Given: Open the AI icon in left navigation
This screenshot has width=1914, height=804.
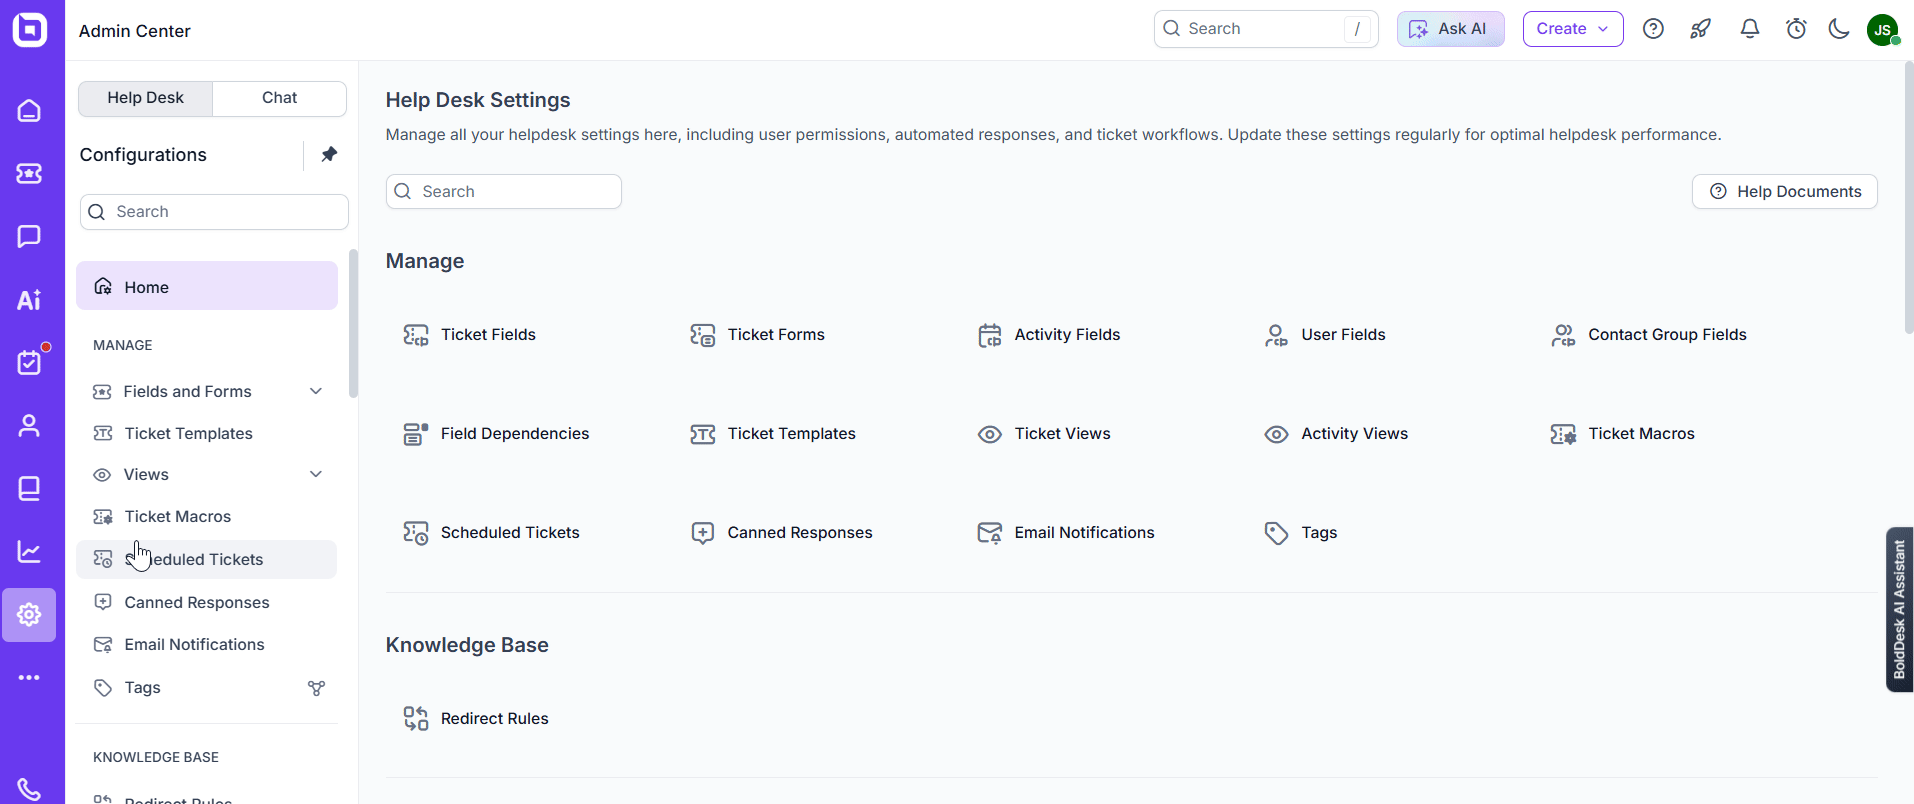Looking at the screenshot, I should (x=29, y=300).
